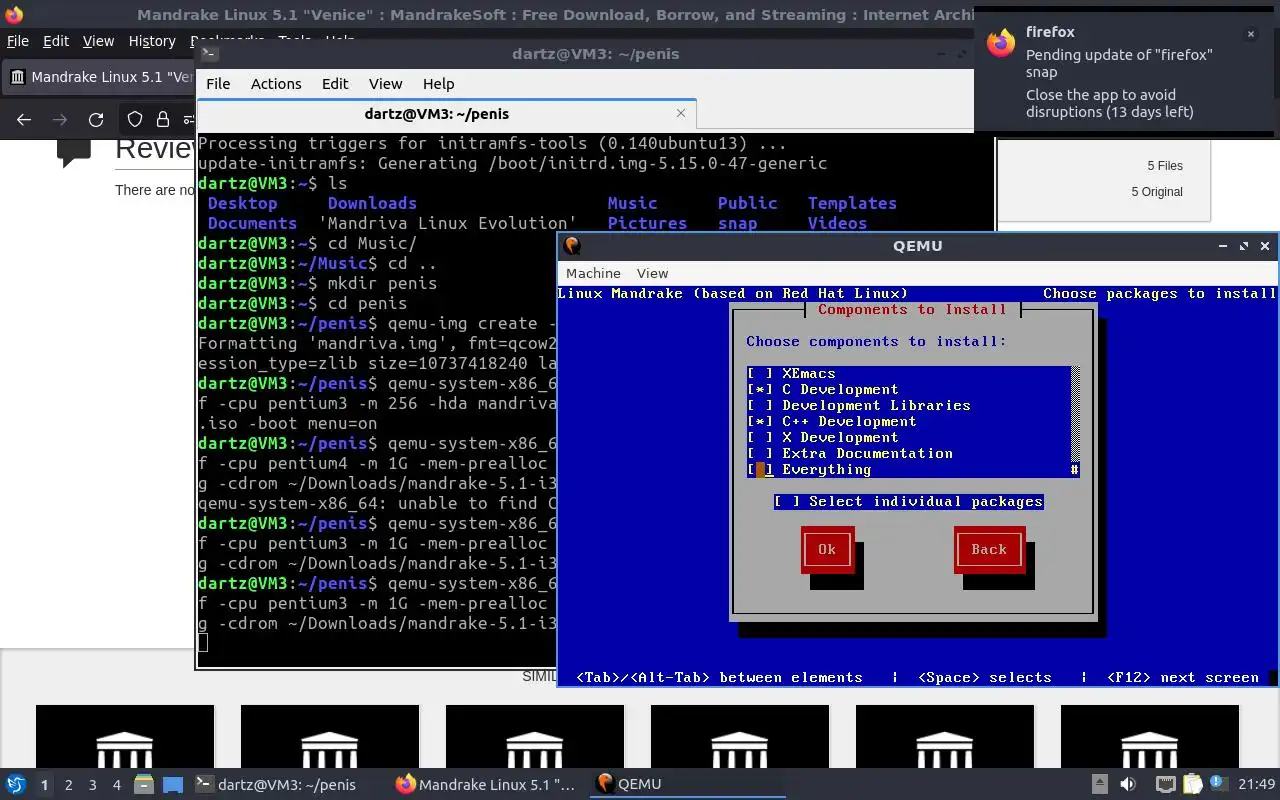Click Back in the Components to Install dialog
1280x800 pixels.
click(989, 549)
